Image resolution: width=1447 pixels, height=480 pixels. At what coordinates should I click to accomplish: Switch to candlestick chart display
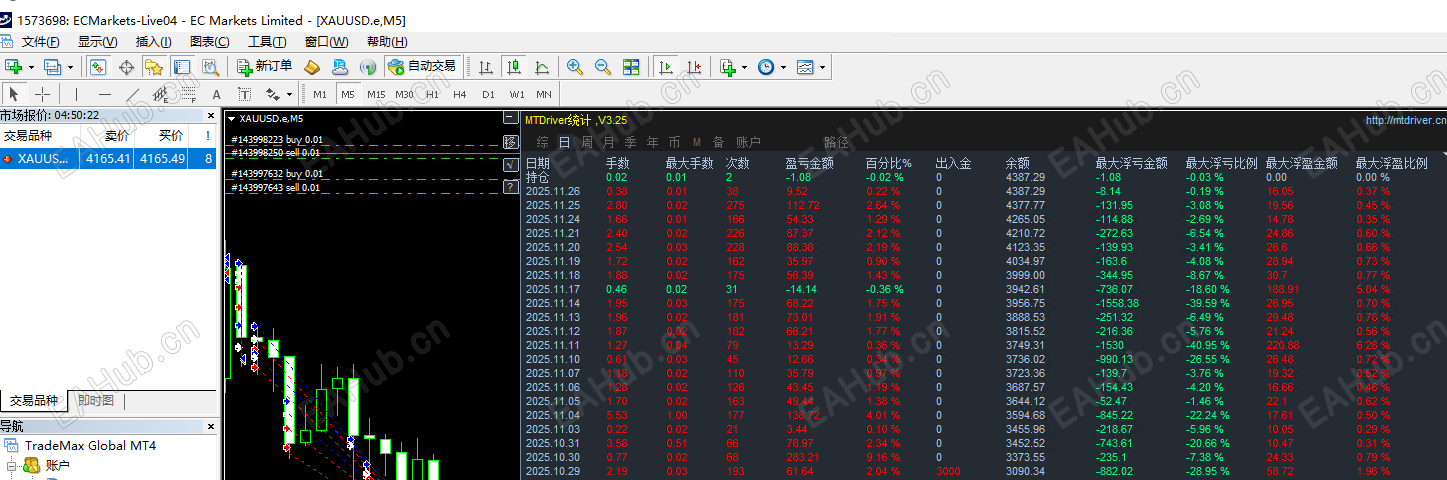pos(514,67)
